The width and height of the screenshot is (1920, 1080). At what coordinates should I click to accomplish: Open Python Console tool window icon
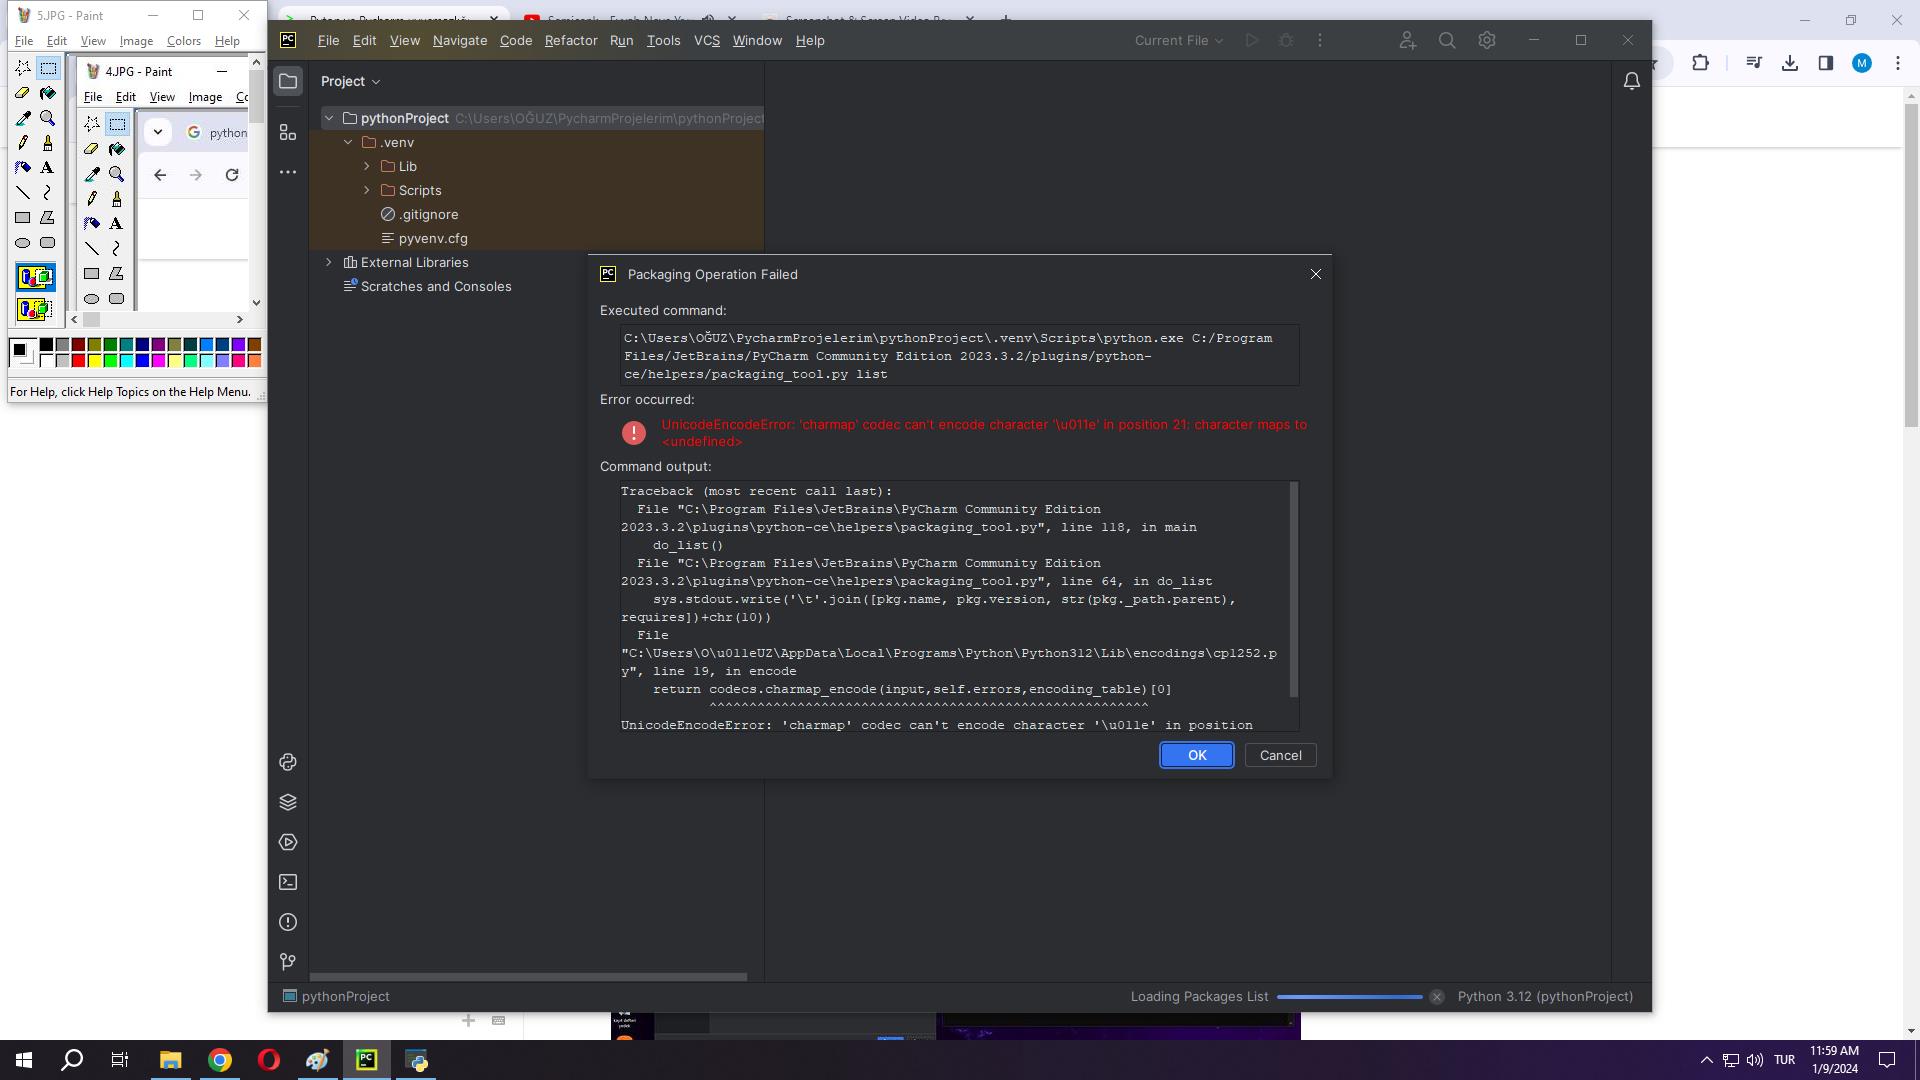tap(288, 762)
